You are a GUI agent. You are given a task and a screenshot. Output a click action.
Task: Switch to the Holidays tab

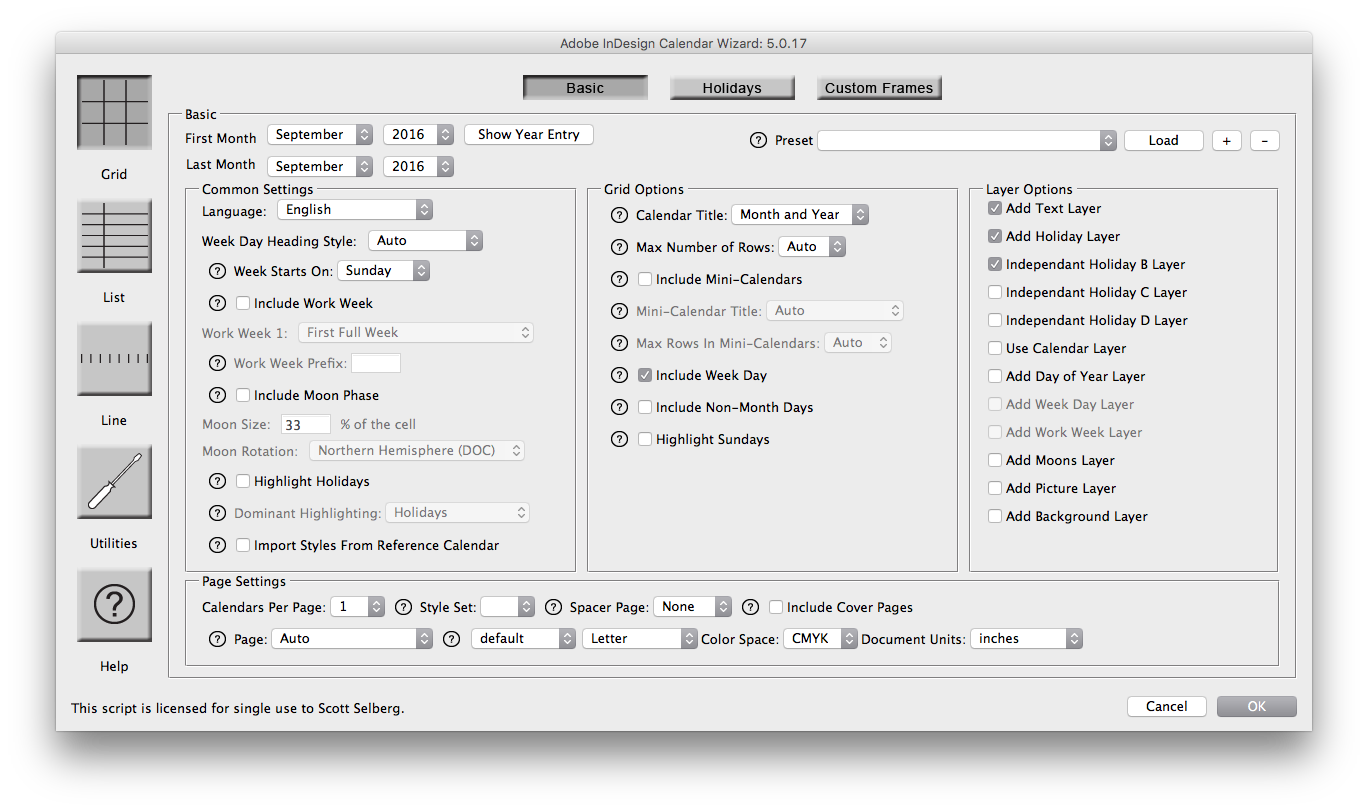pyautogui.click(x=732, y=88)
